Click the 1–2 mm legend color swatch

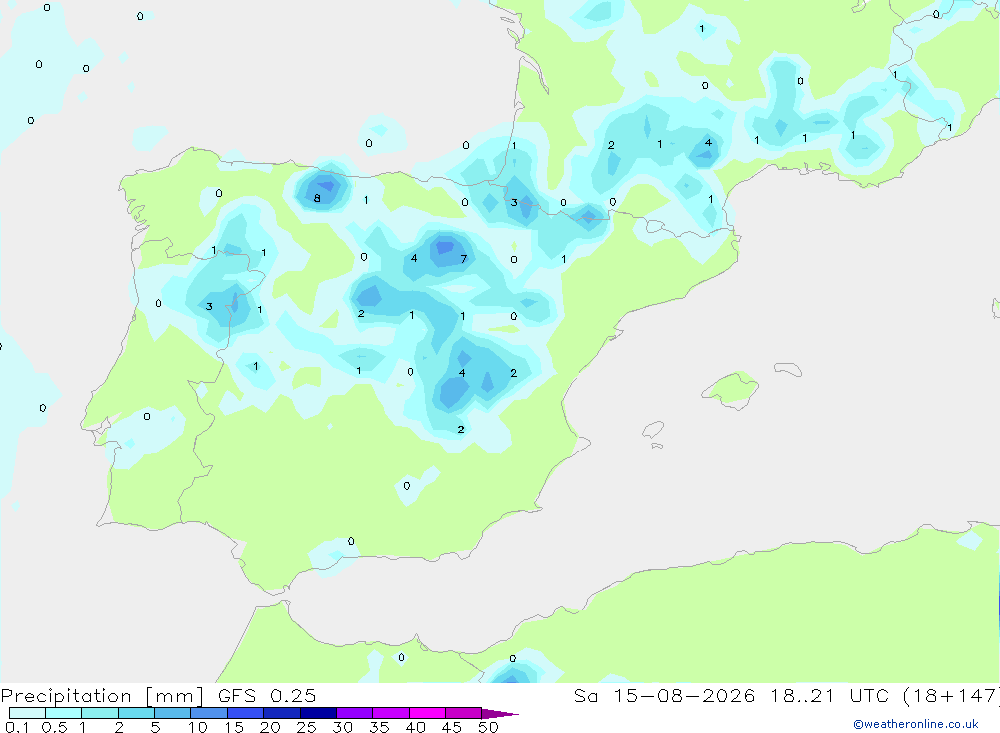100,713
